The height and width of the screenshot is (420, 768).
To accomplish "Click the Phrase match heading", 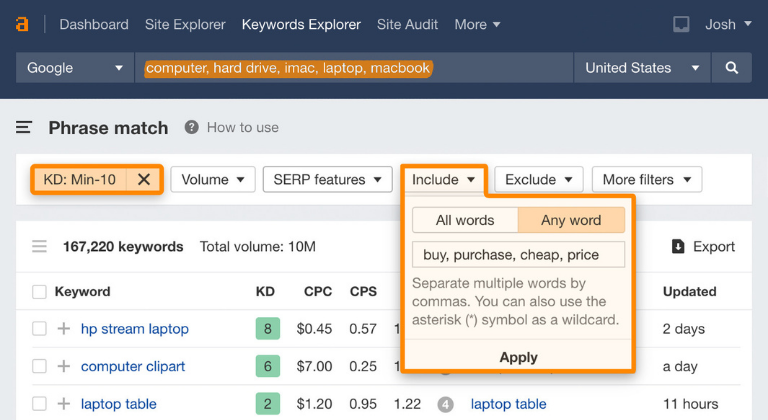I will pos(108,128).
